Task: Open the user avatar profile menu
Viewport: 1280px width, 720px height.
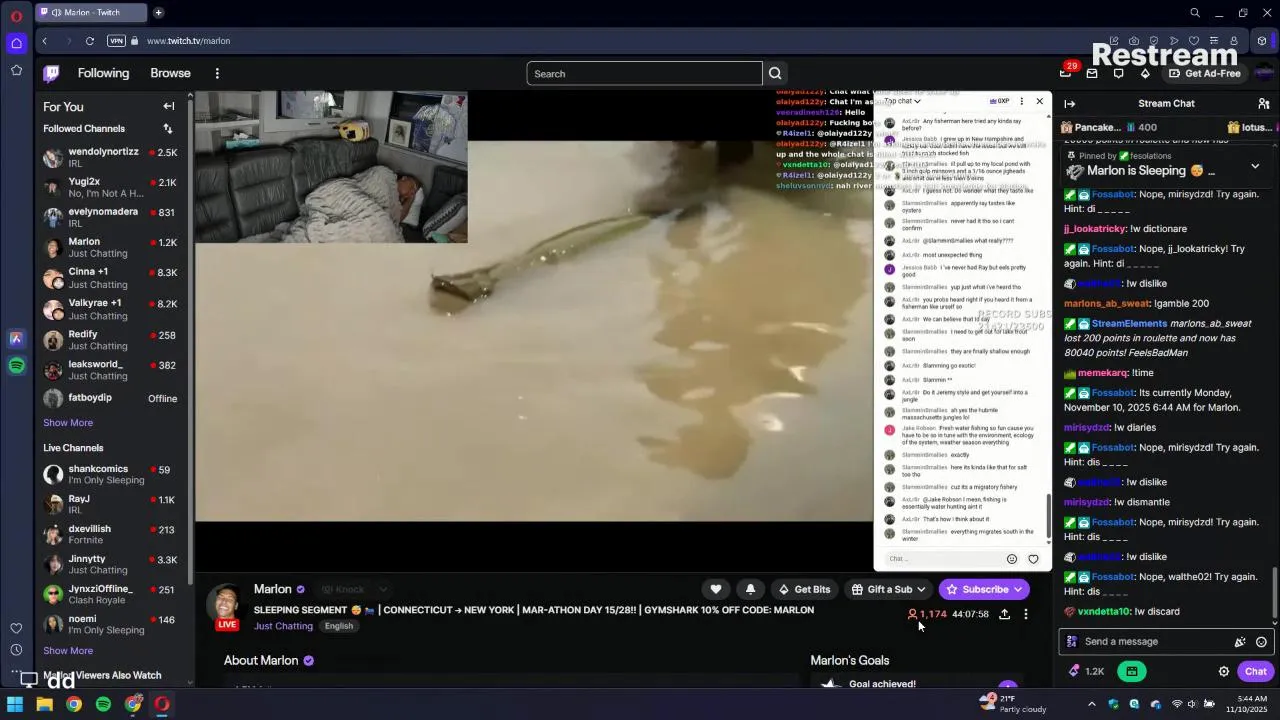Action: pos(1265,73)
